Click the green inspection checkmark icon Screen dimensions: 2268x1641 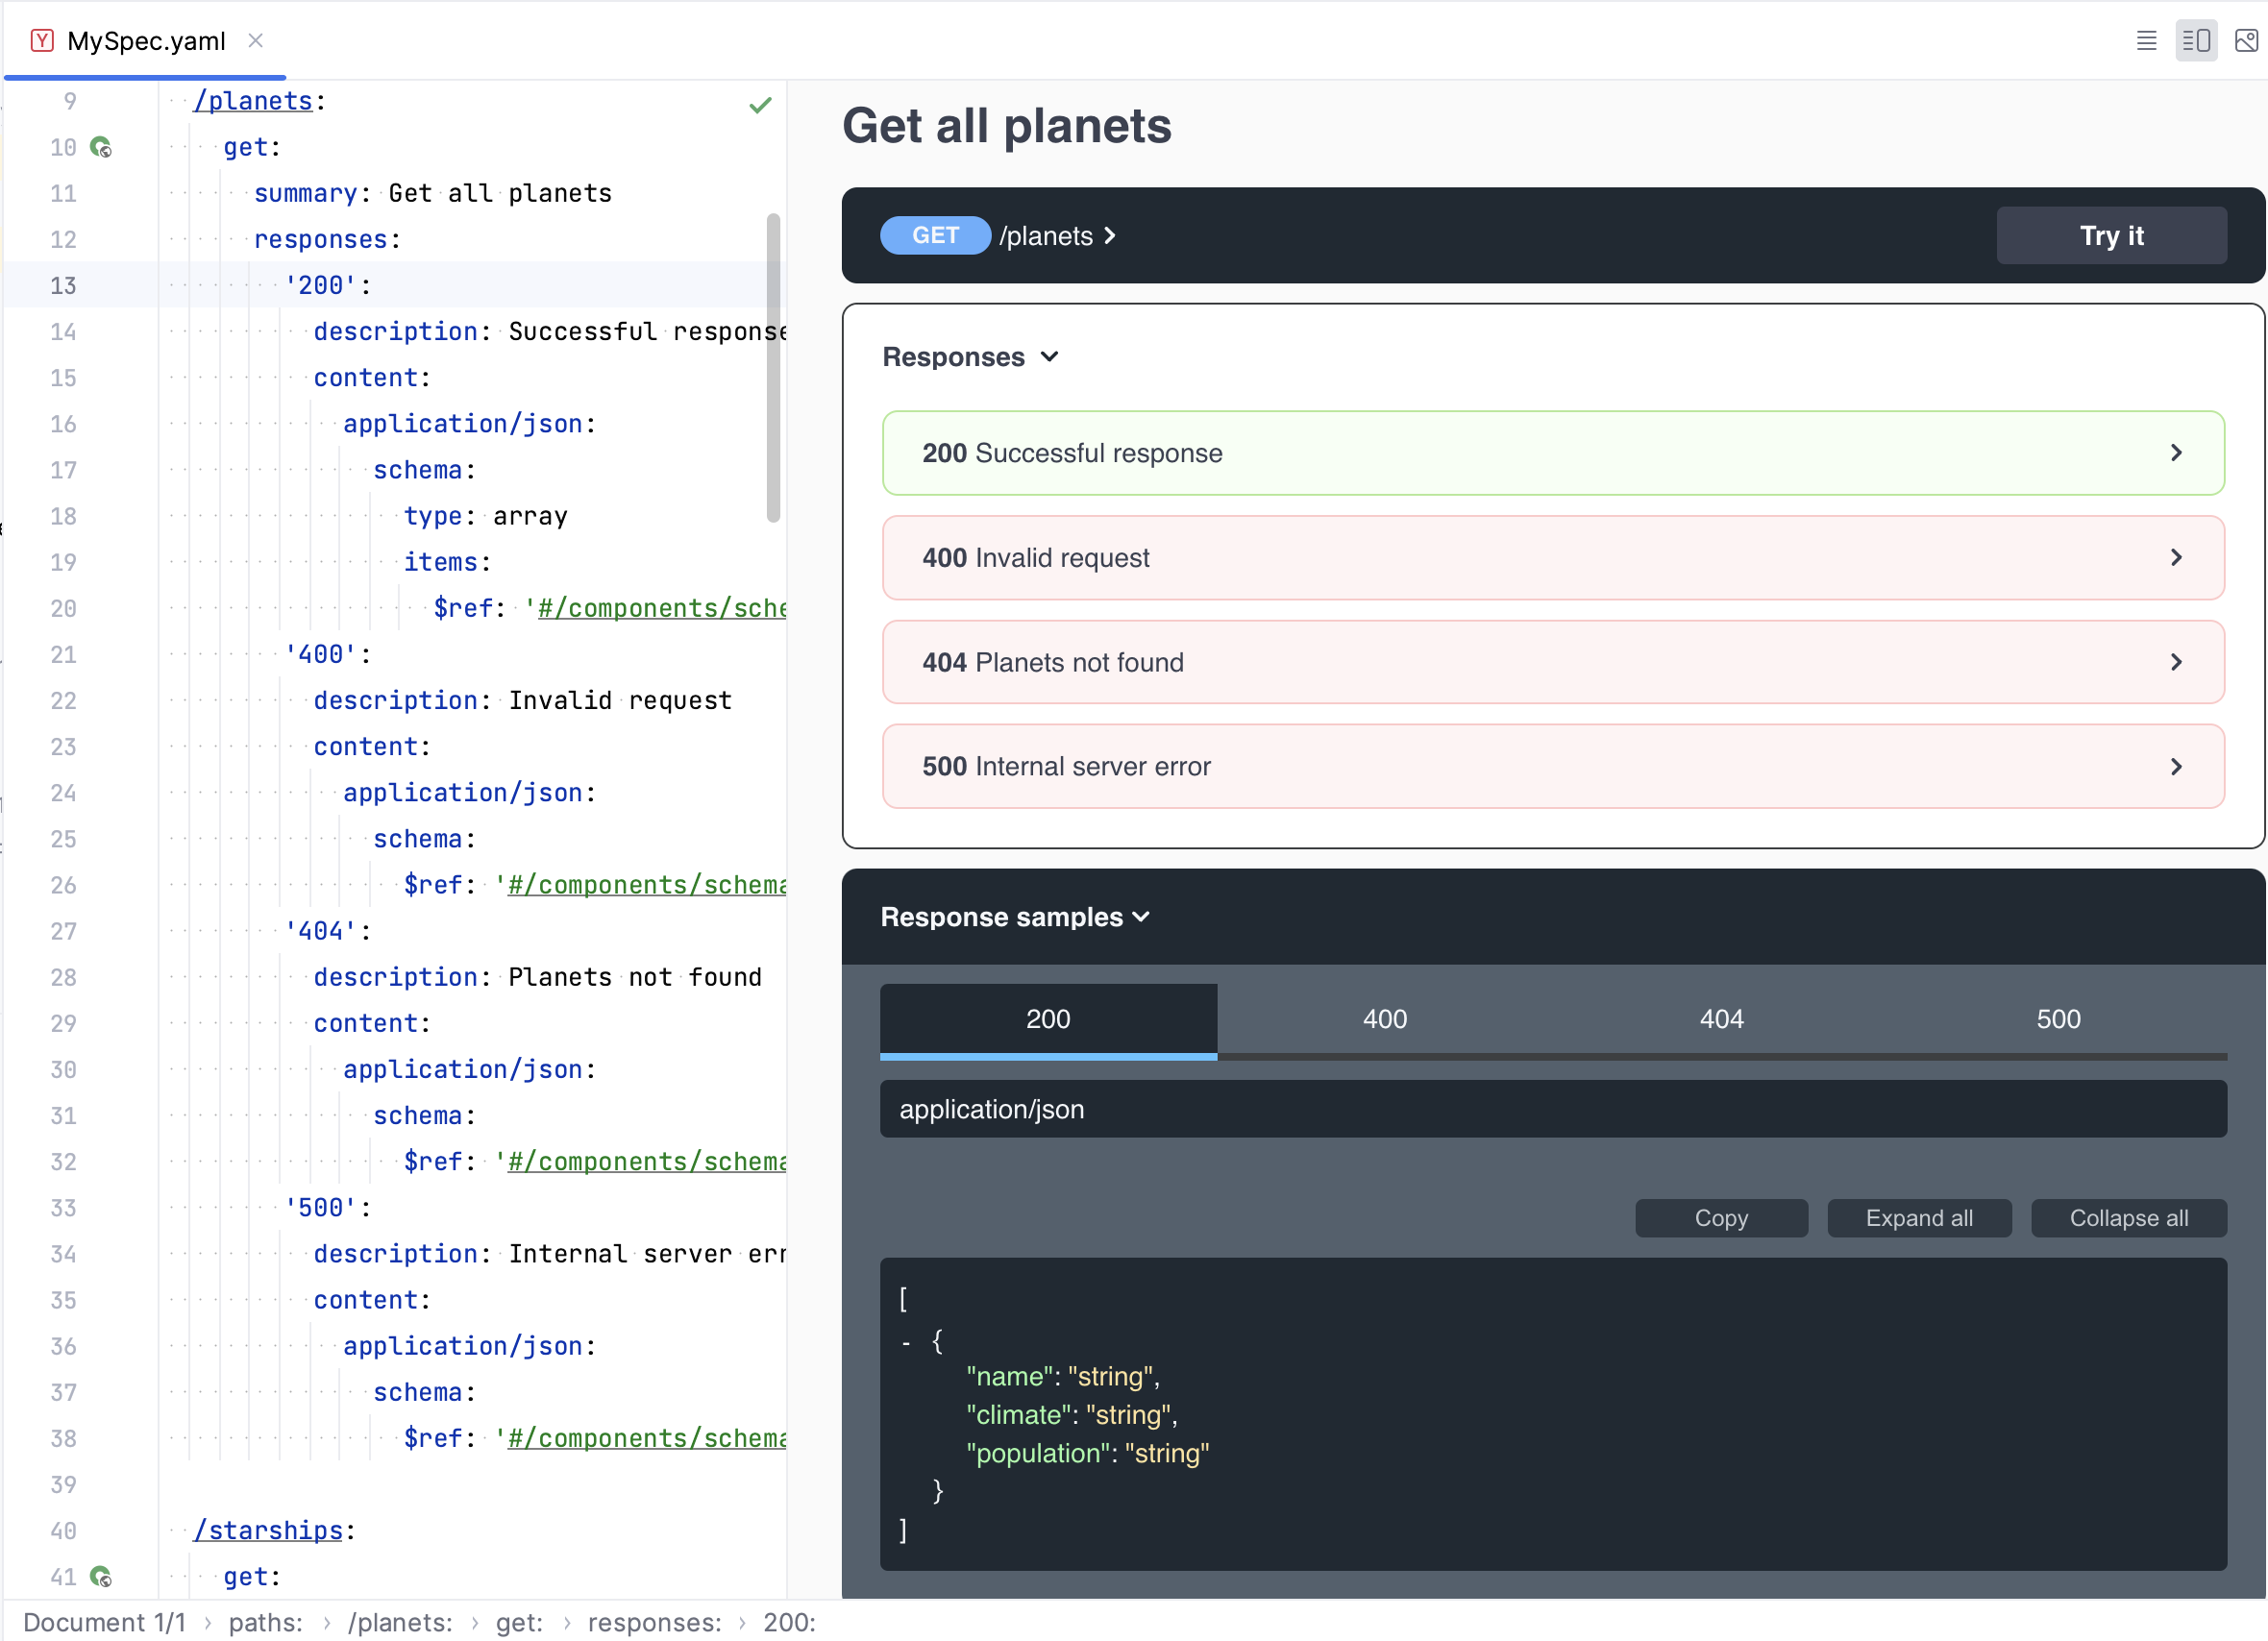click(760, 105)
